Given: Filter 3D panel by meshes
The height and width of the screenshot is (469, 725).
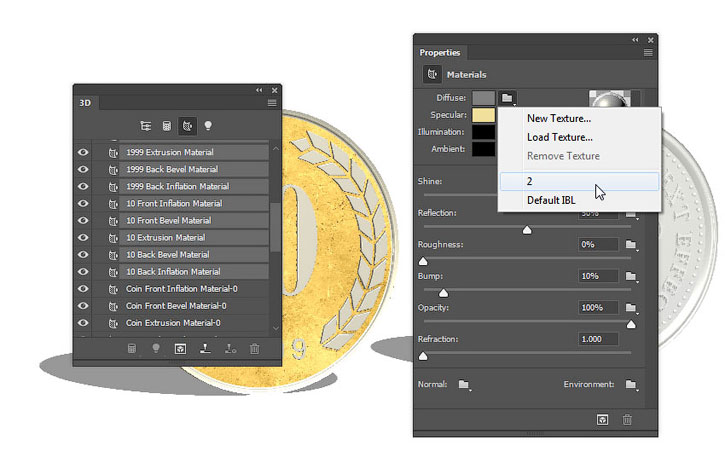Looking at the screenshot, I should pyautogui.click(x=166, y=126).
